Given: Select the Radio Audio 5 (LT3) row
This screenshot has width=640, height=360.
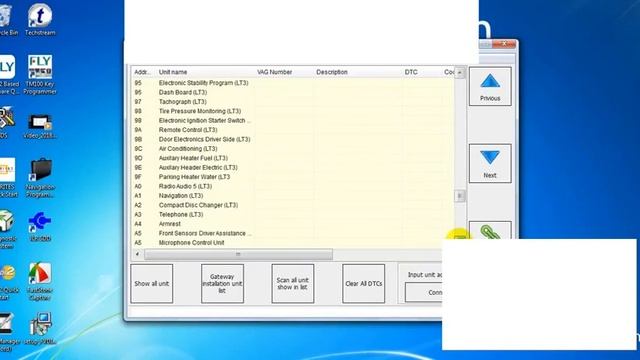Looking at the screenshot, I should click(292, 186).
